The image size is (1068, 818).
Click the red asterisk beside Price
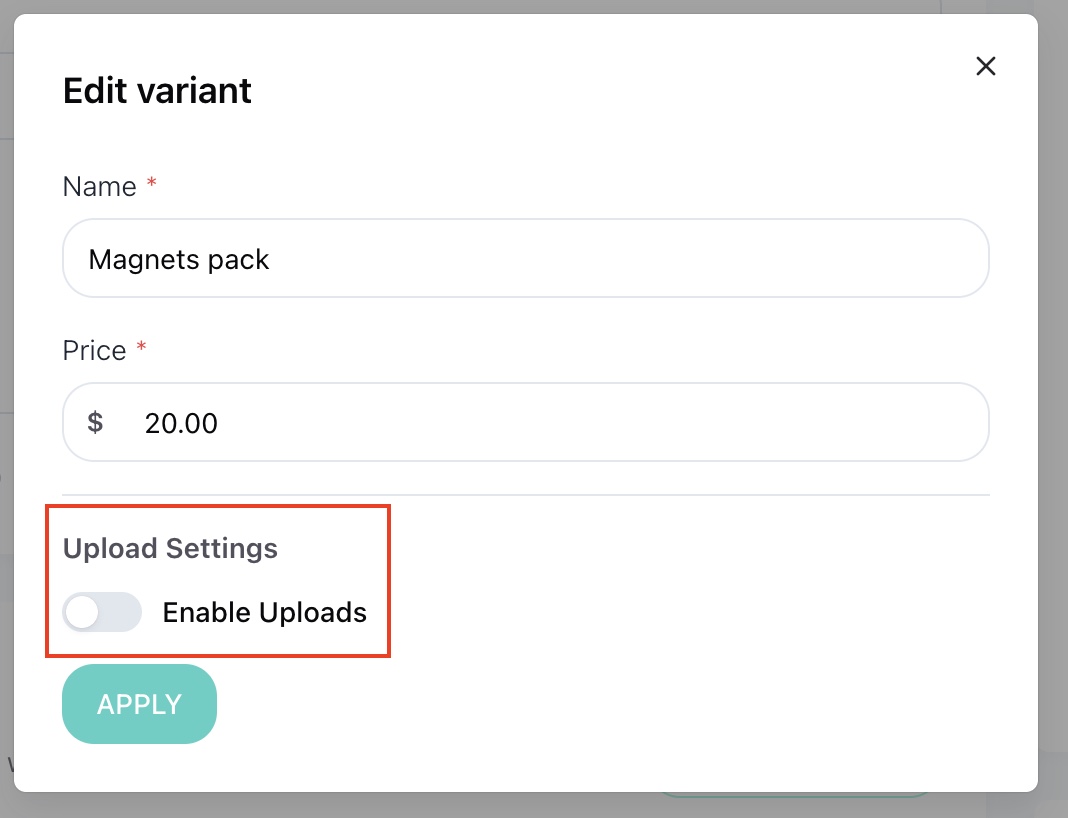pos(142,347)
